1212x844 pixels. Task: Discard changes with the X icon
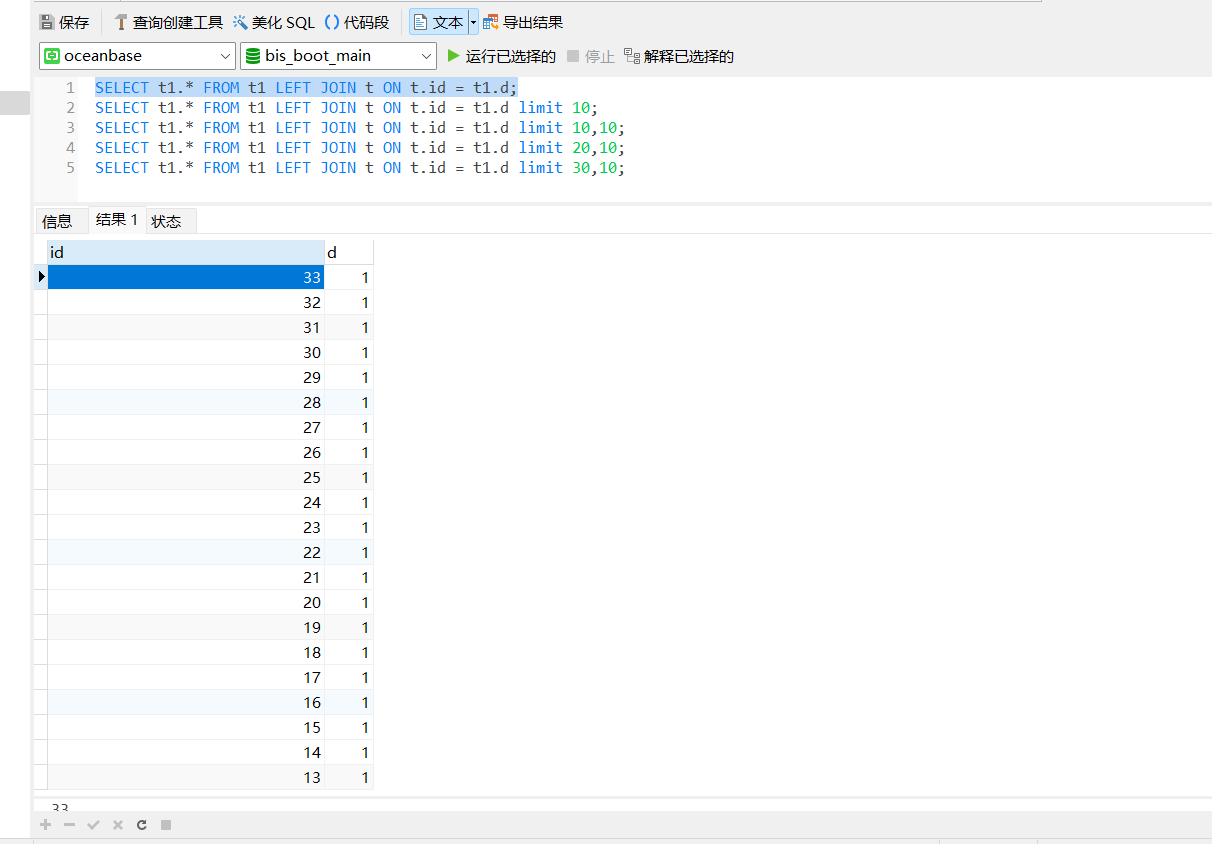117,825
